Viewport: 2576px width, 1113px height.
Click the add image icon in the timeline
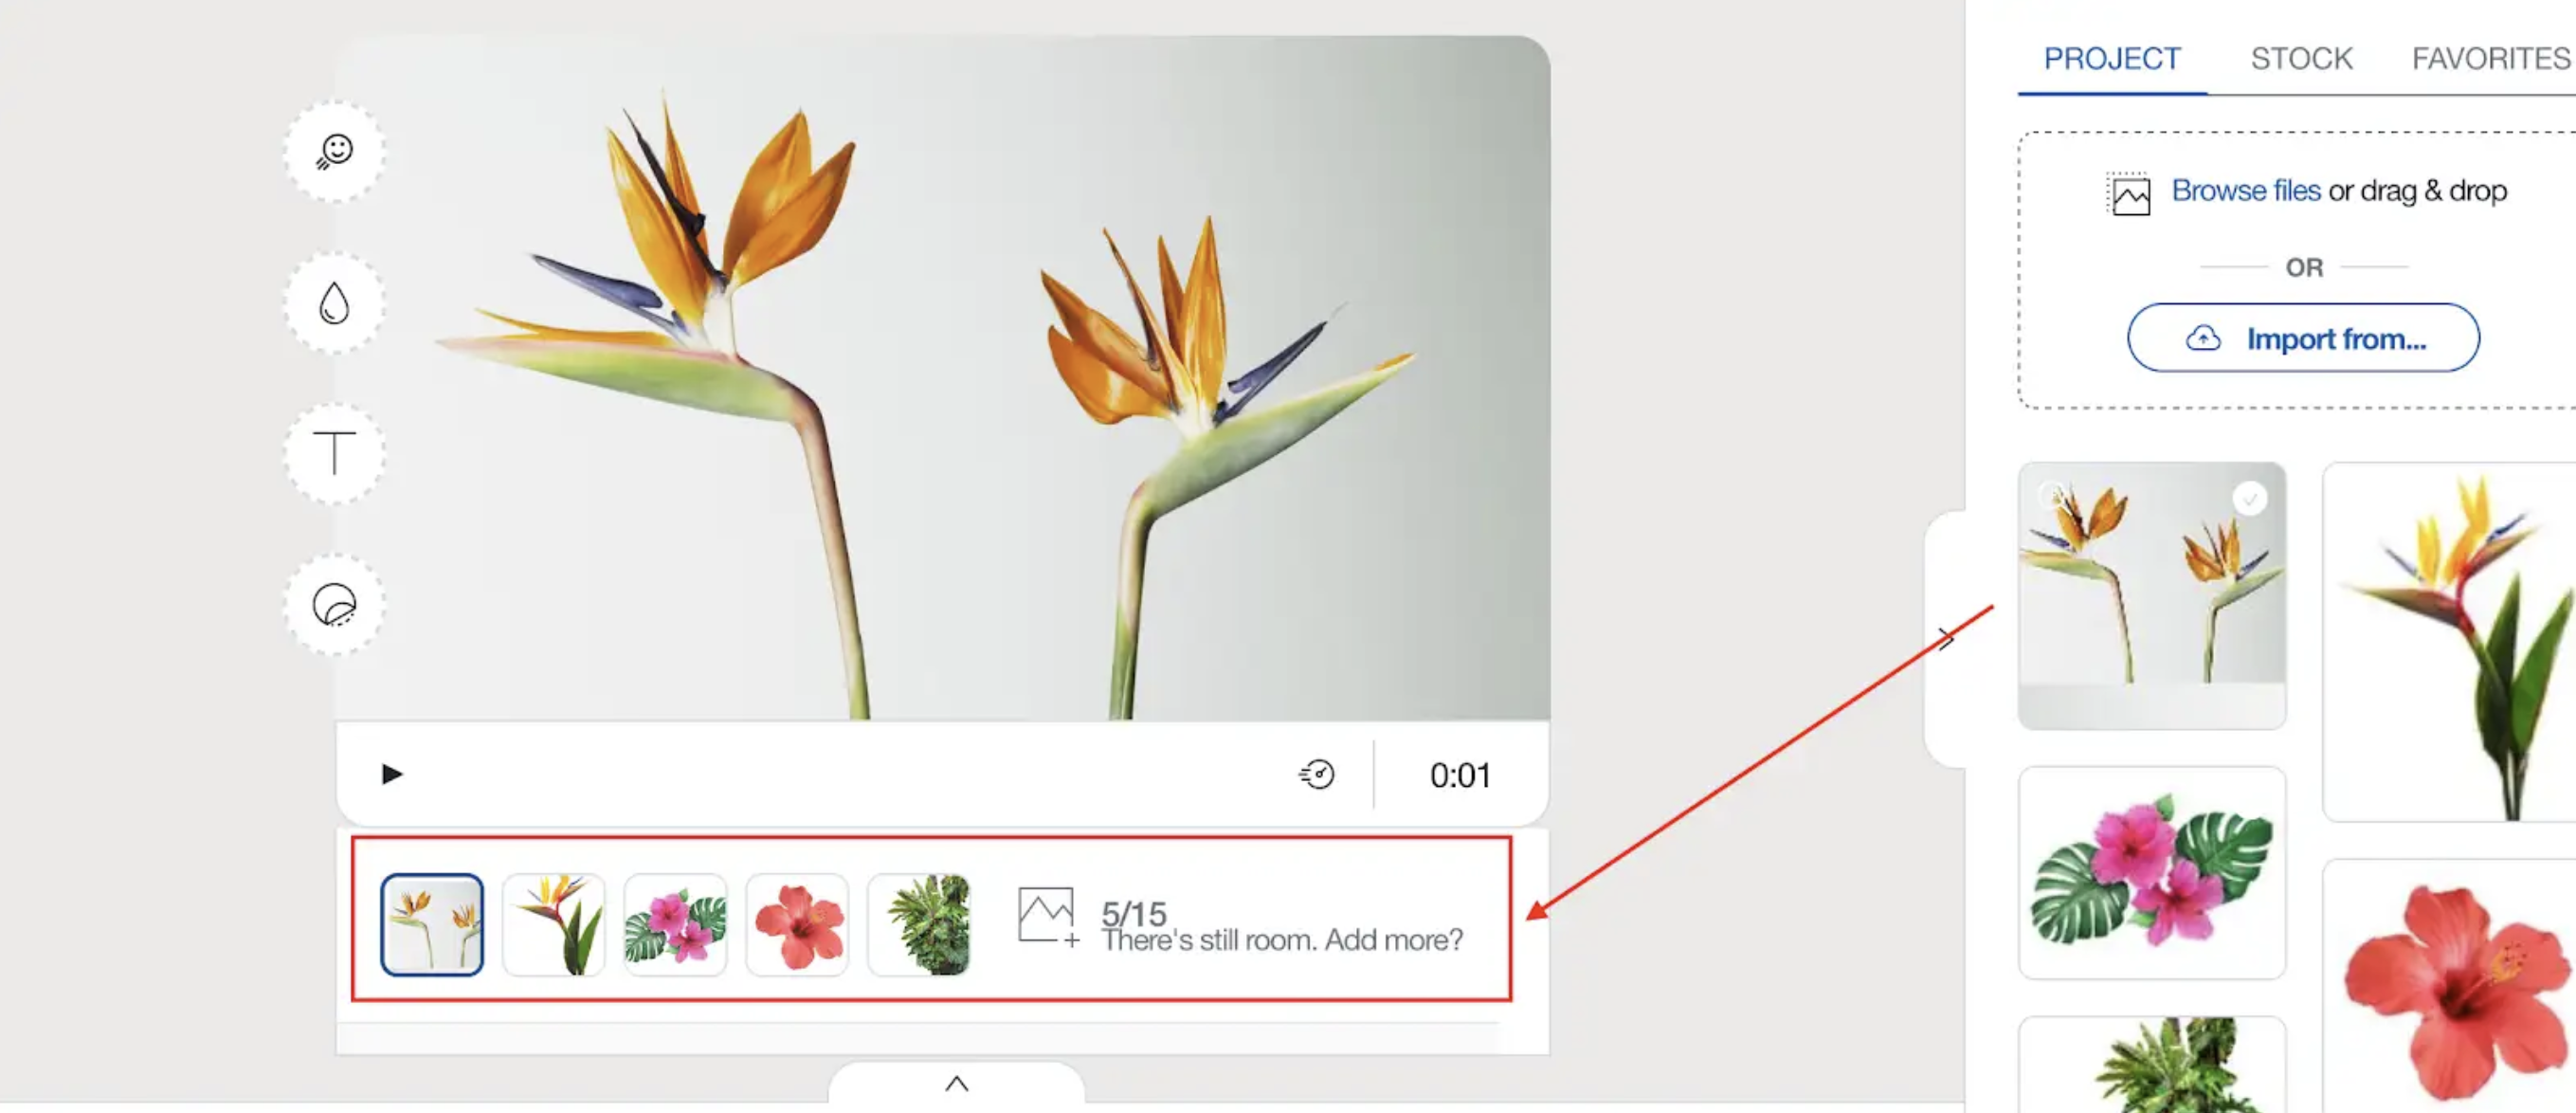point(1048,916)
